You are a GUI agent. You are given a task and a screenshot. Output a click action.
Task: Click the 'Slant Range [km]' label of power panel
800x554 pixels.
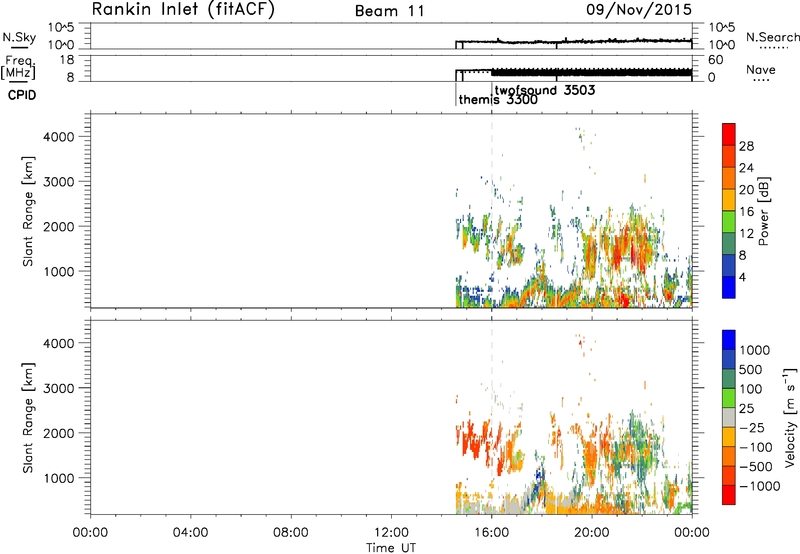pyautogui.click(x=28, y=211)
